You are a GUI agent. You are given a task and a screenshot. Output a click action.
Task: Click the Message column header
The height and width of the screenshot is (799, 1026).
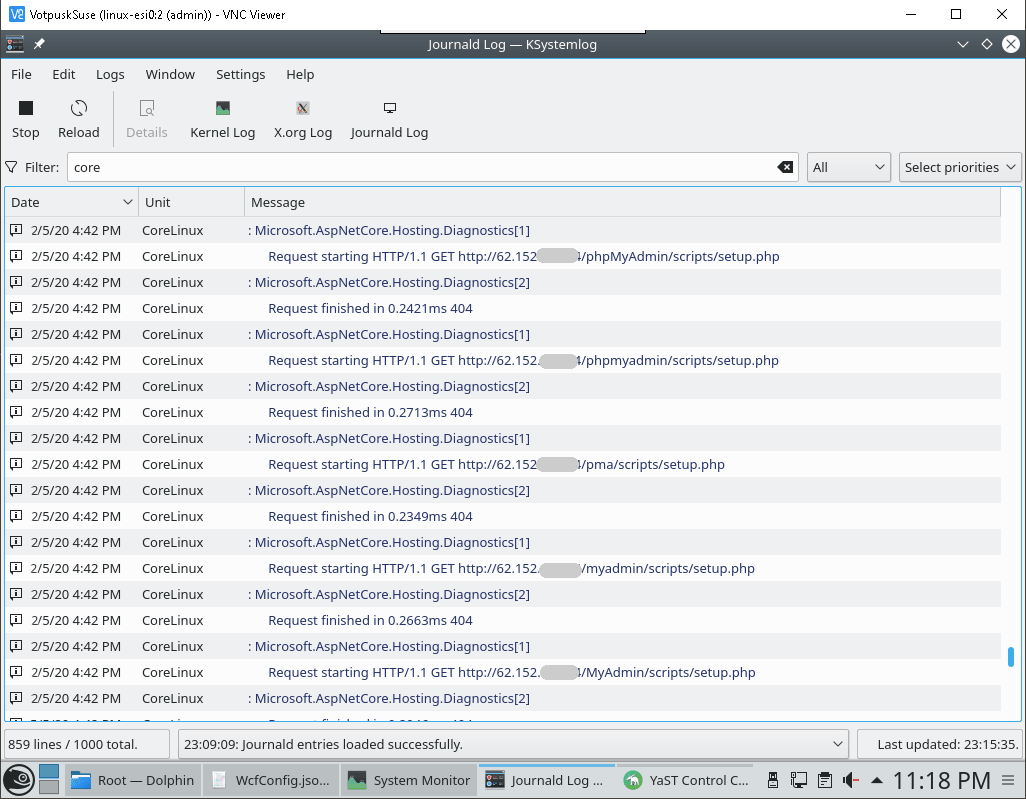point(622,202)
